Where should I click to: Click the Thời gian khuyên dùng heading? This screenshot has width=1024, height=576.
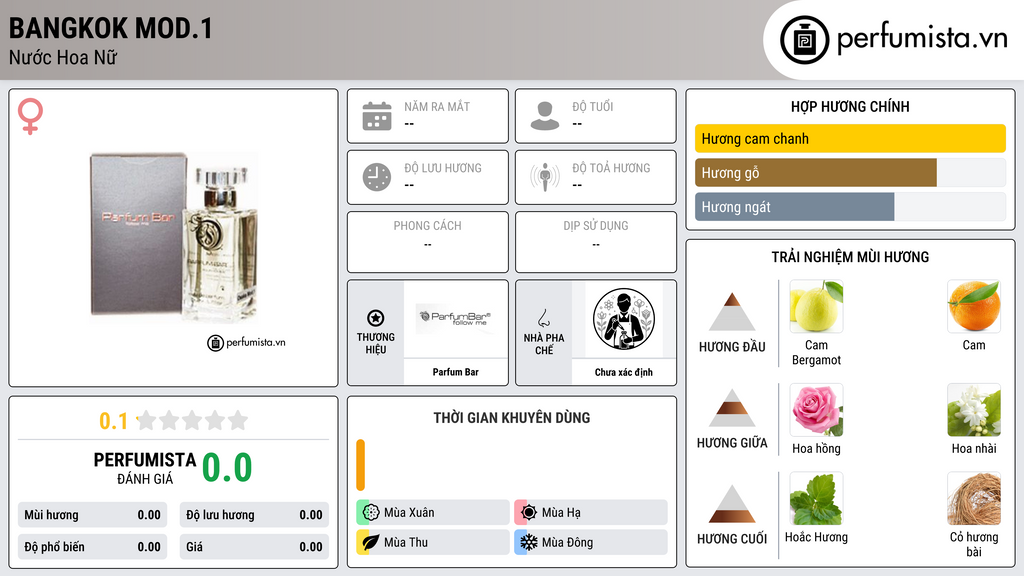coord(511,418)
